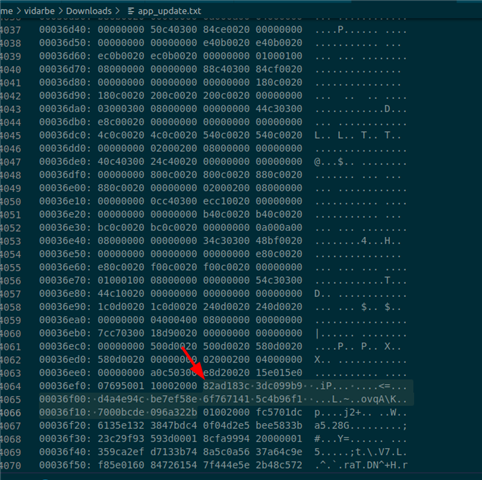Click hex value 3847bdc4
Screen dimensions: 482x480
click(x=174, y=426)
